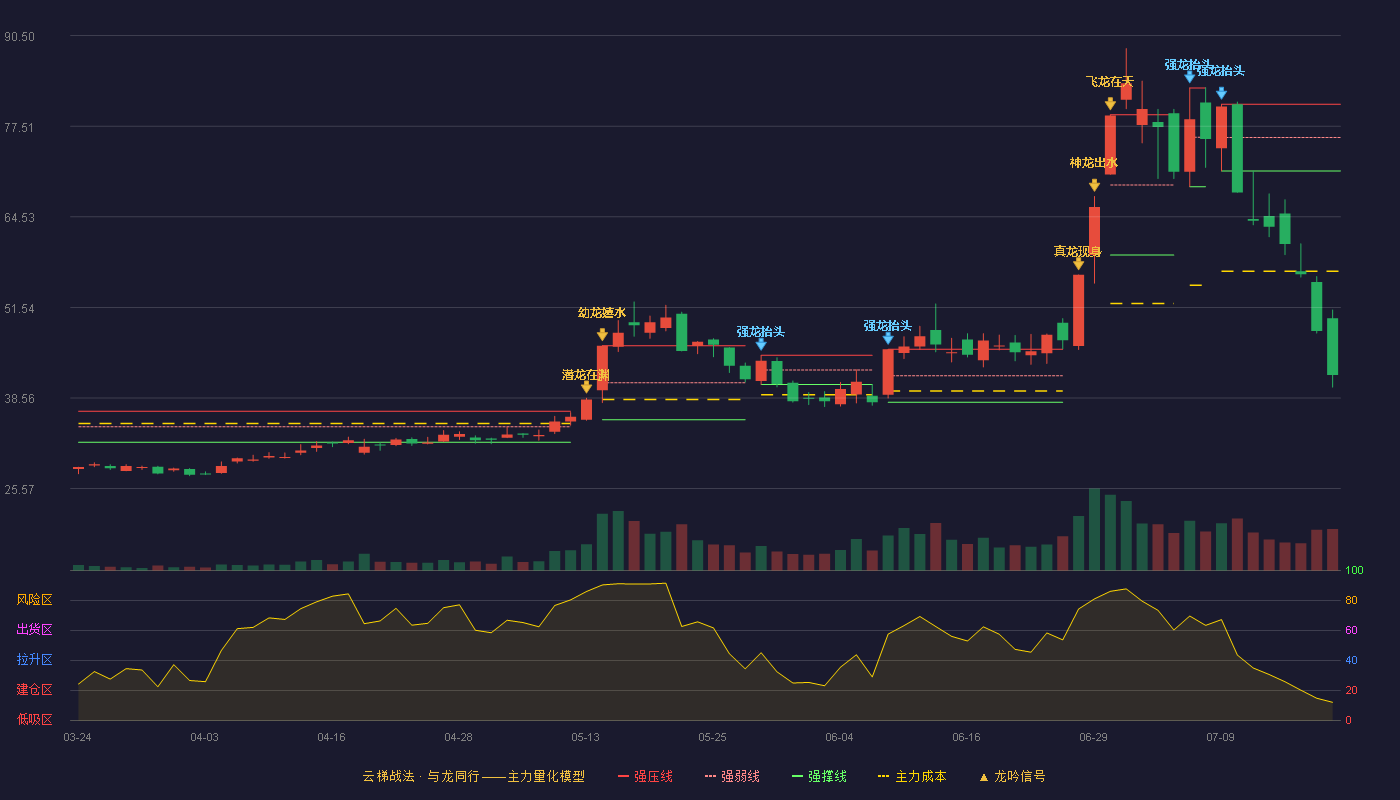Click the 建仓区 zone label
Screen dimensions: 1400x800
click(34, 690)
